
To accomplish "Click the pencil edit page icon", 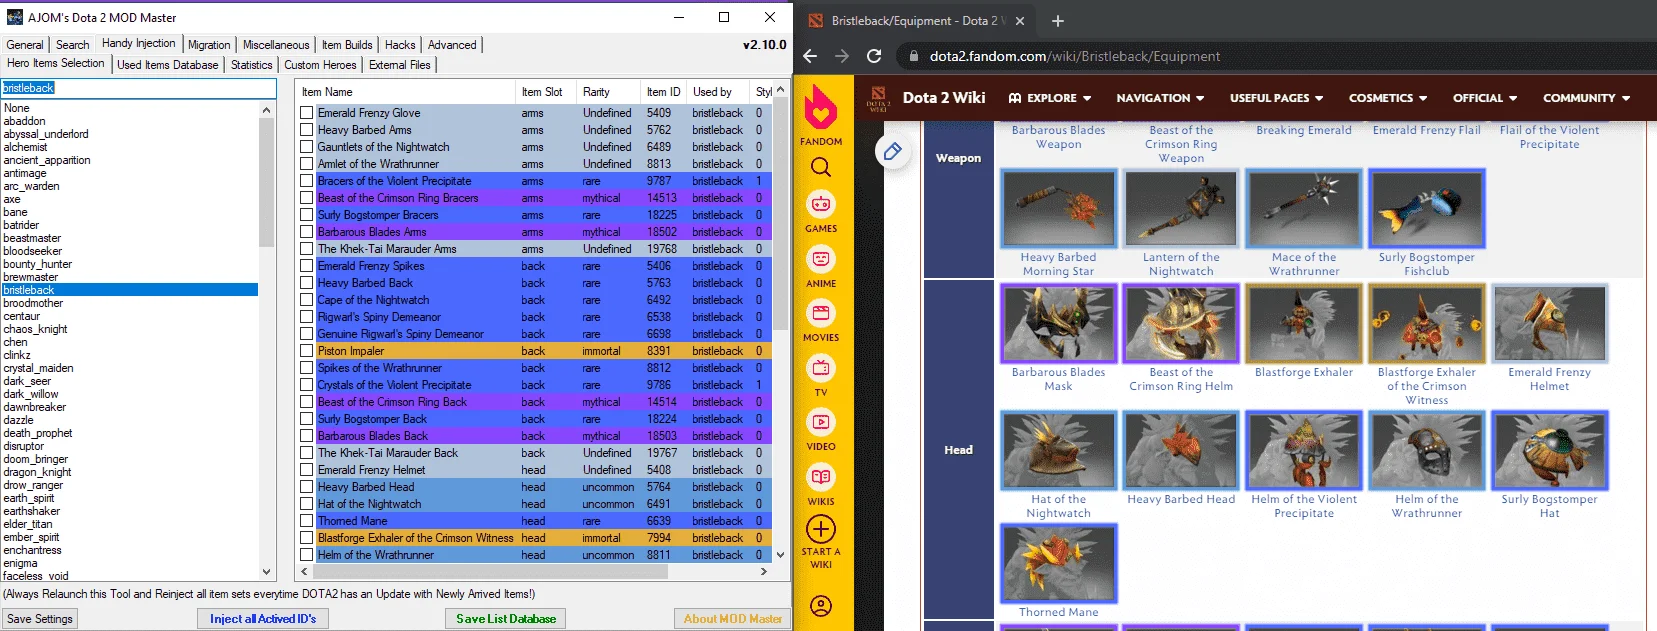I will 892,152.
